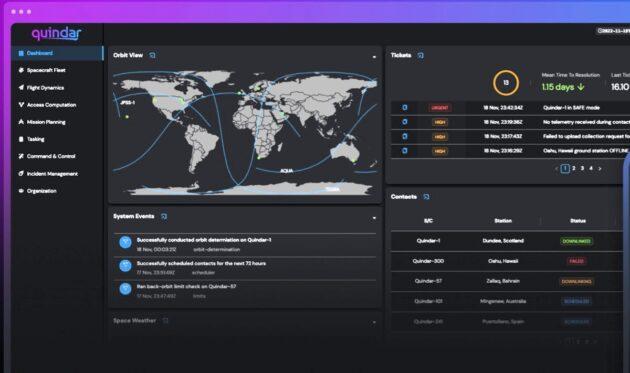Click the Flight Dynamics arrow icon
Image resolution: width=630 pixels, height=373 pixels.
click(21, 88)
